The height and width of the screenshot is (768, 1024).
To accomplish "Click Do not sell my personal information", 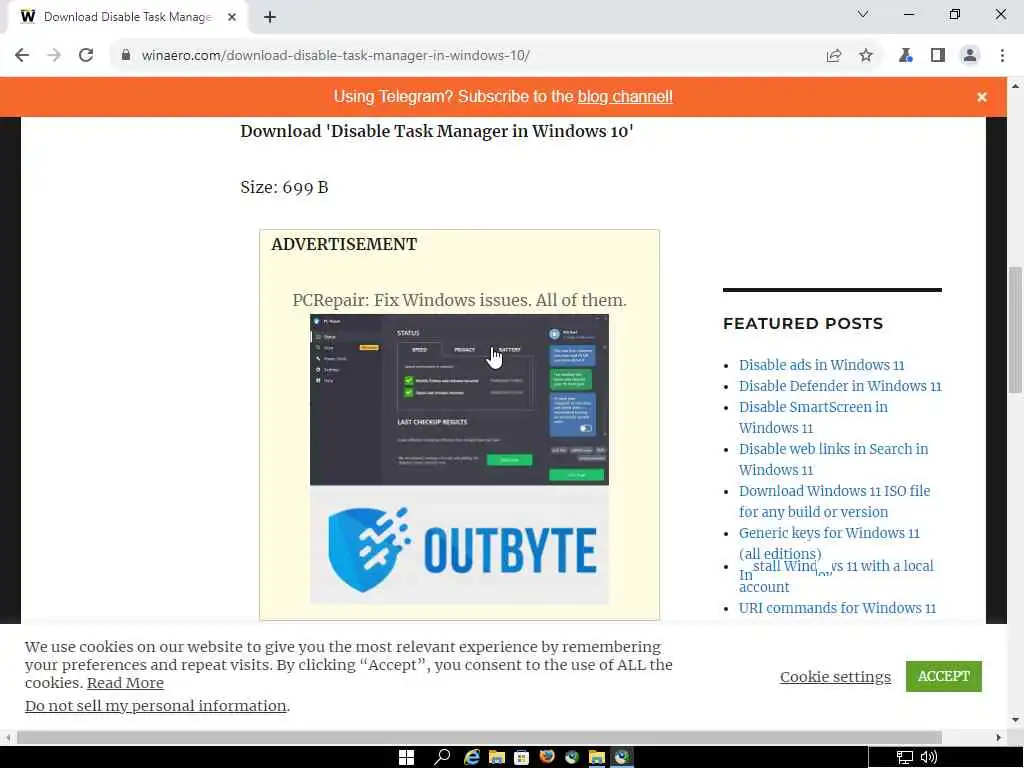I will click(x=155, y=706).
